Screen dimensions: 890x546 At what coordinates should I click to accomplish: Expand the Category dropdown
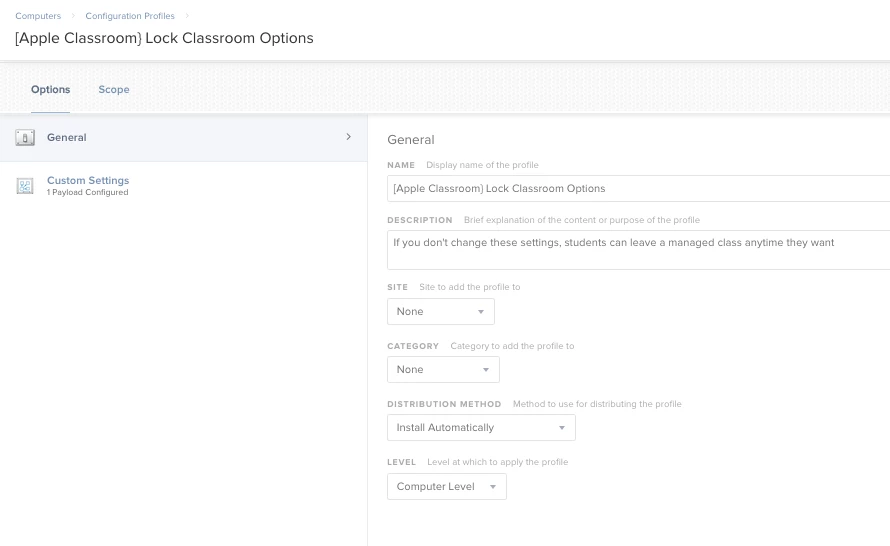(442, 369)
